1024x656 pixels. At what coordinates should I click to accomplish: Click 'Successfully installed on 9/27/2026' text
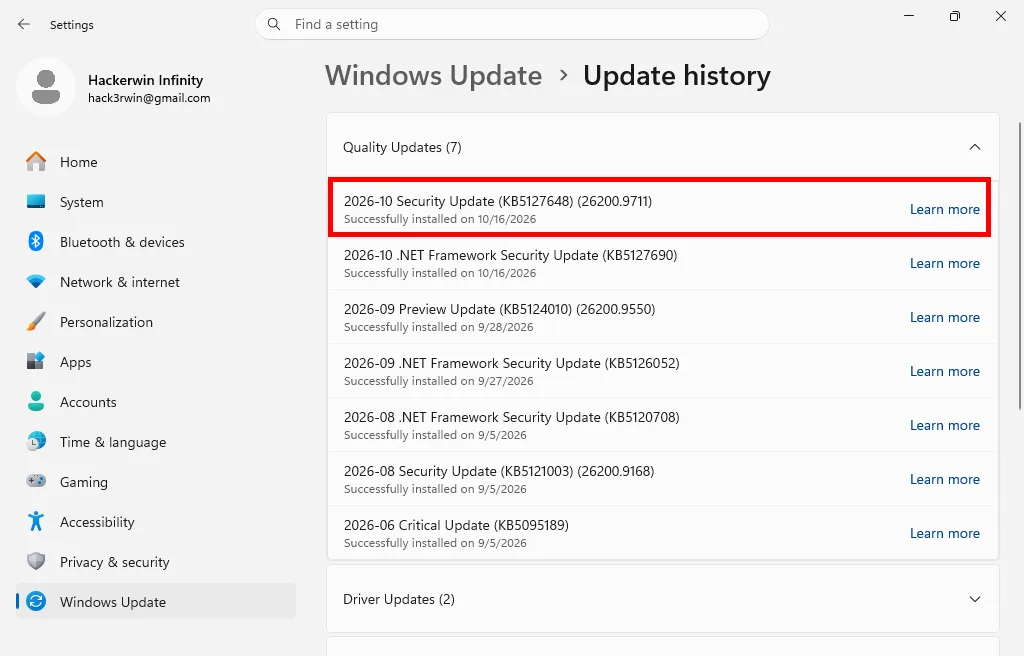(438, 381)
